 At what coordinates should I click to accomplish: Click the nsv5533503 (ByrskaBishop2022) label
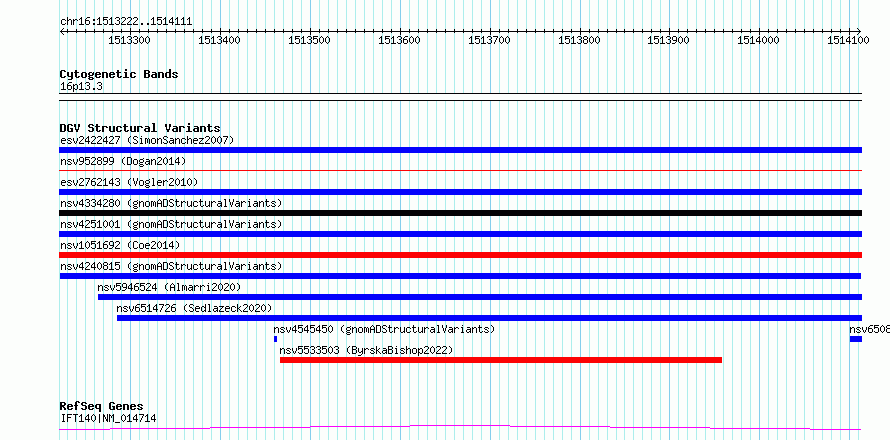point(367,350)
